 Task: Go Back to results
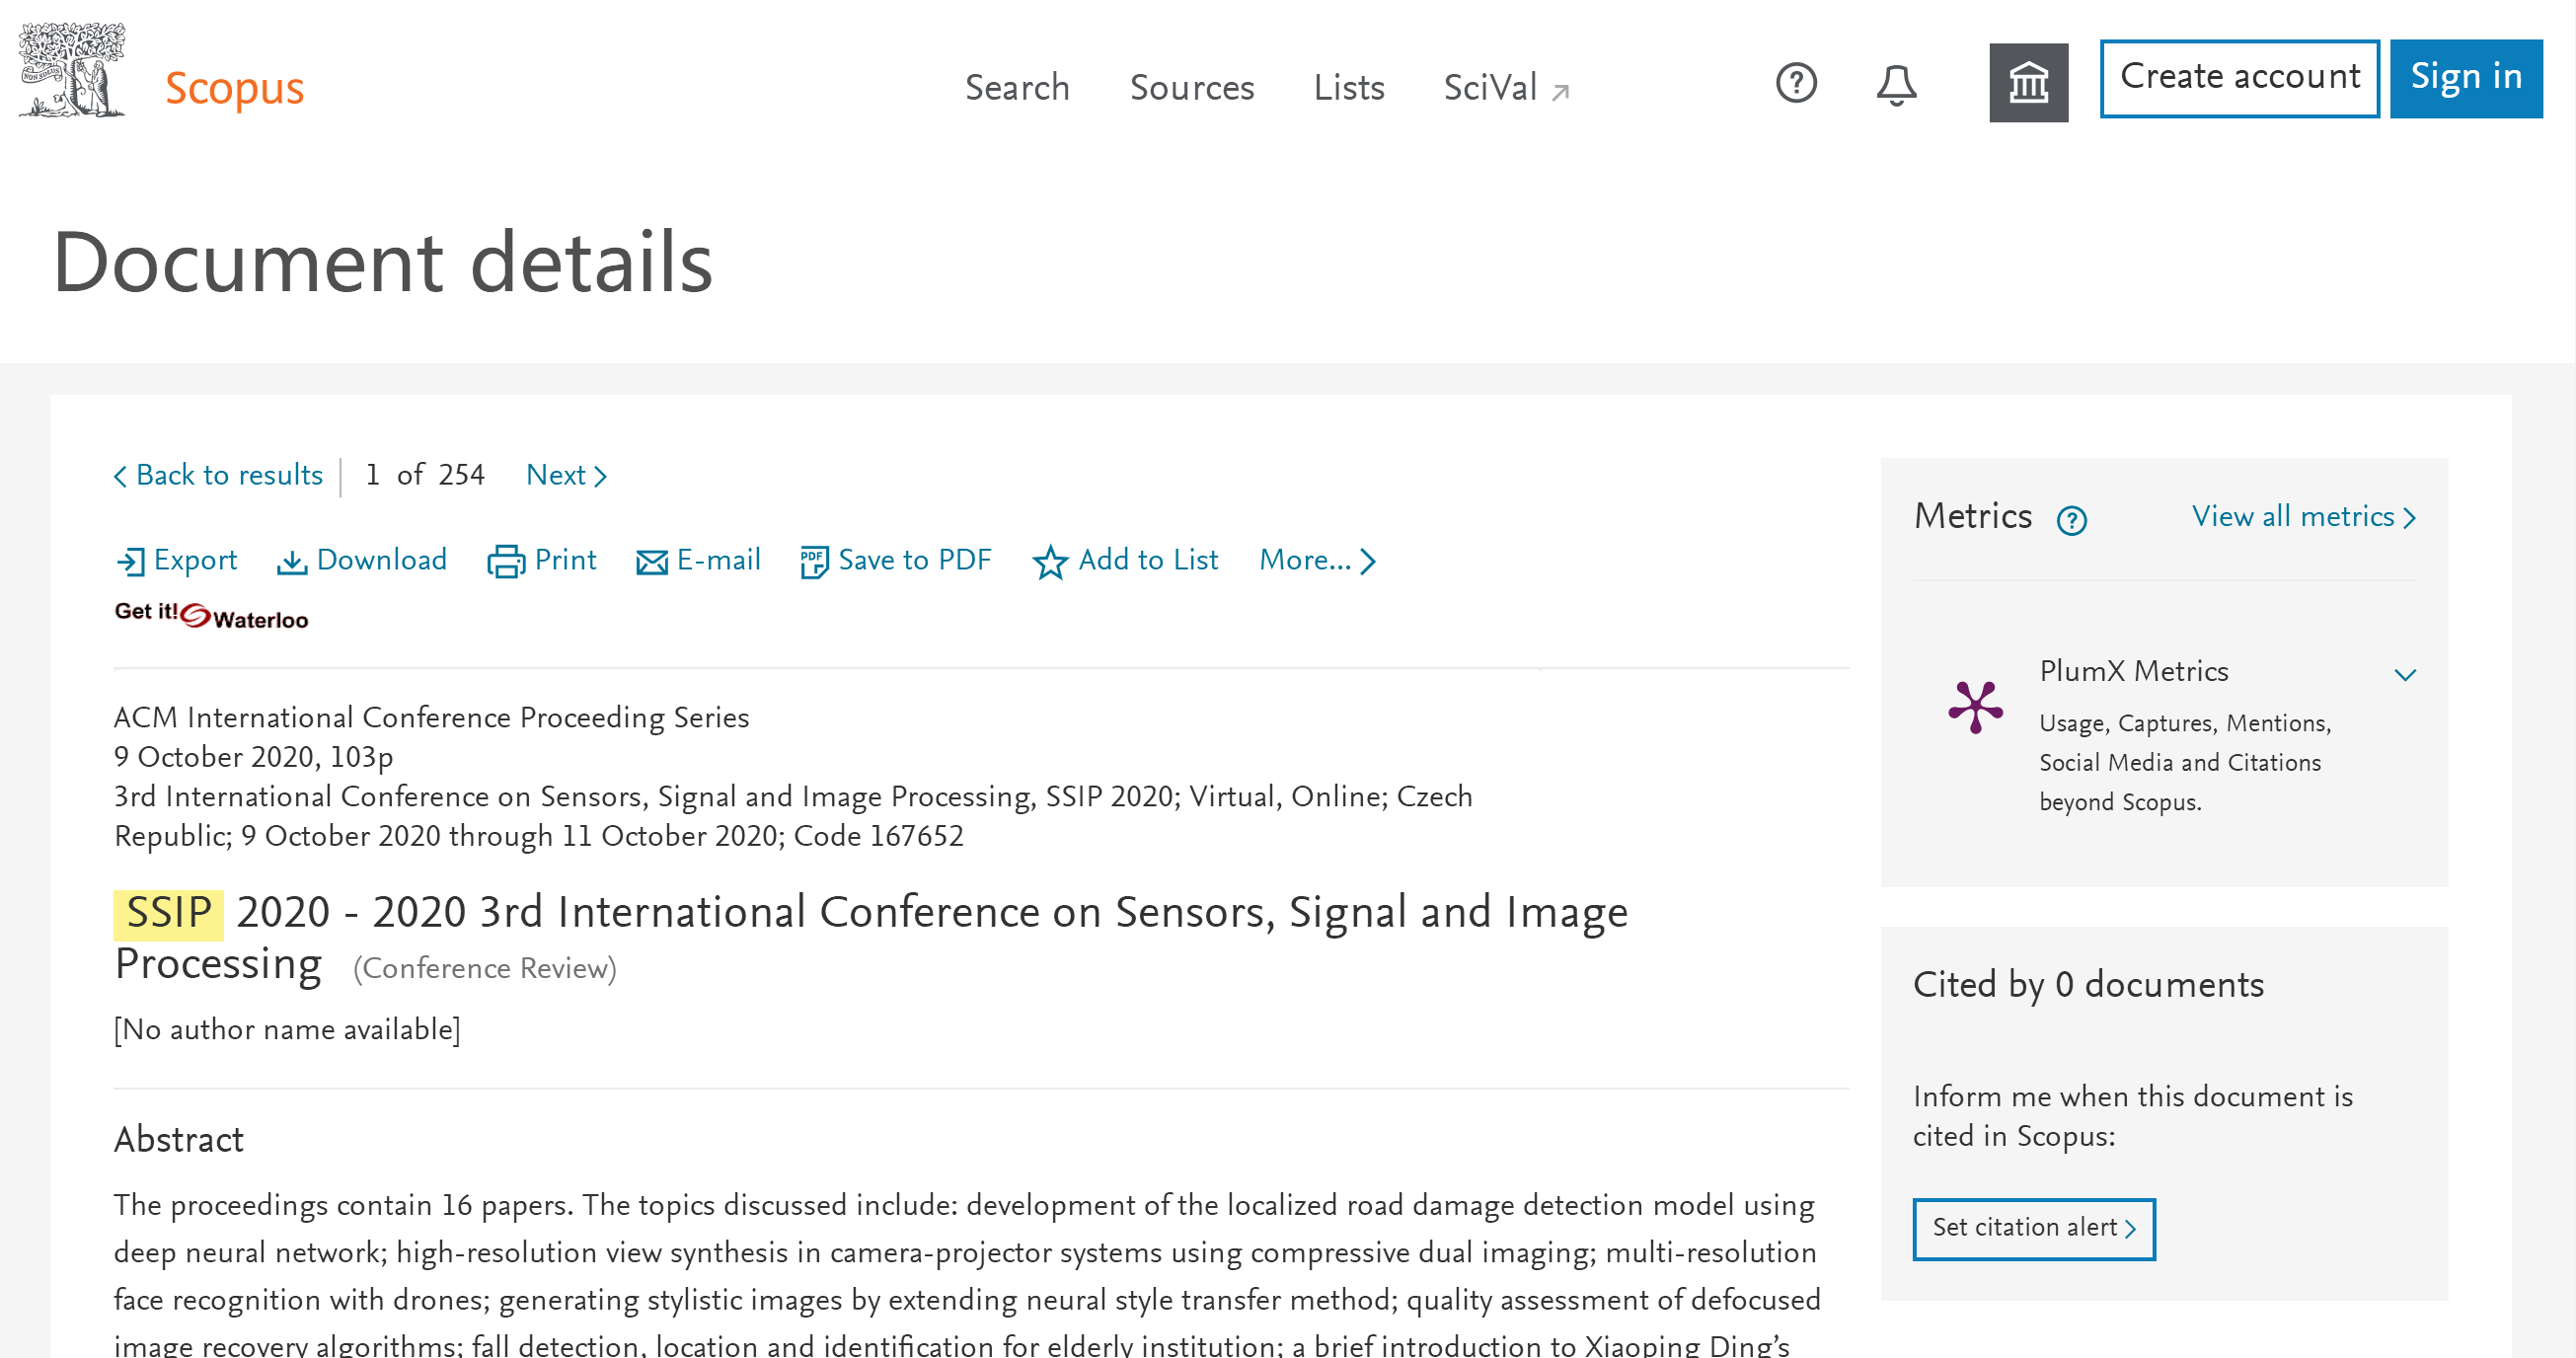point(219,475)
